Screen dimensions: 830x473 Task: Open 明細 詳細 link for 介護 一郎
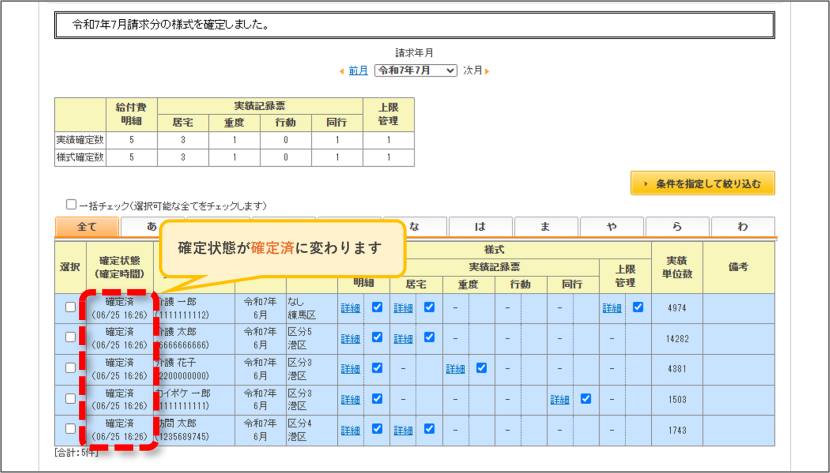coord(350,308)
